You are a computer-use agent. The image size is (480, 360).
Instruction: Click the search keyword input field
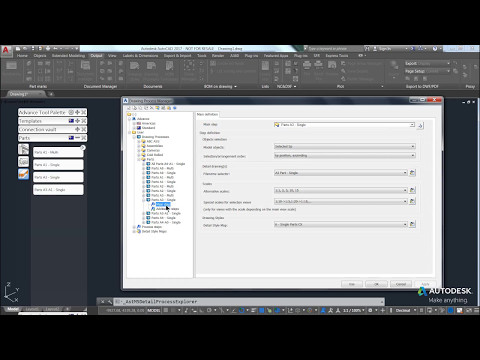[x=333, y=49]
